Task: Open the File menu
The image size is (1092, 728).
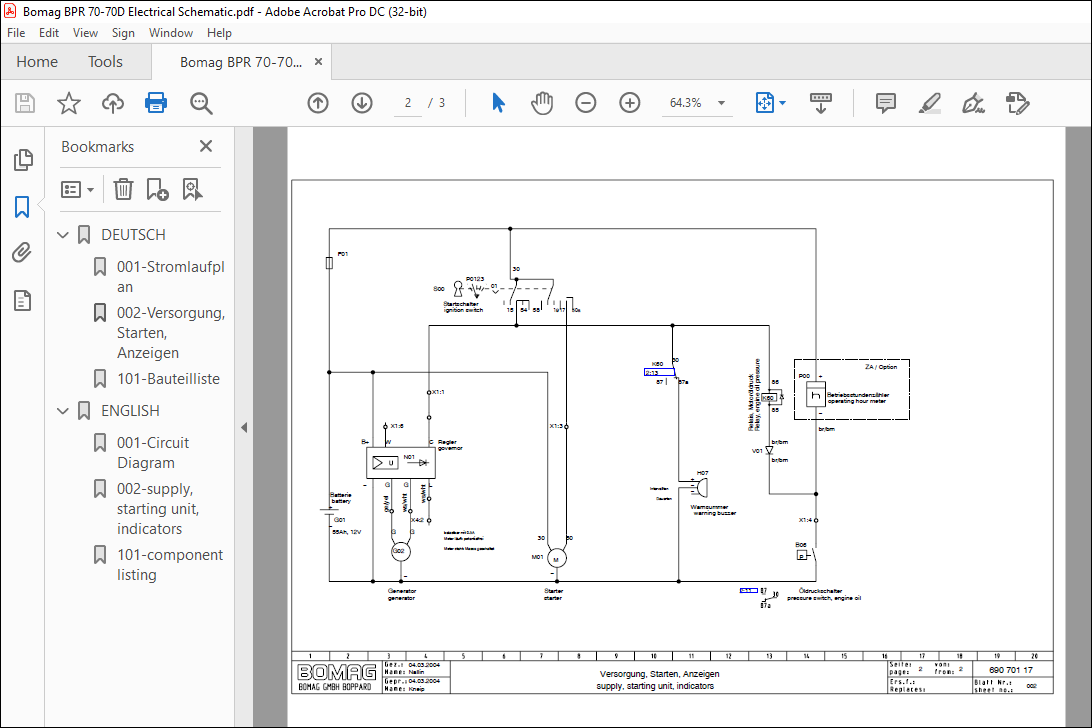Action: tap(15, 33)
